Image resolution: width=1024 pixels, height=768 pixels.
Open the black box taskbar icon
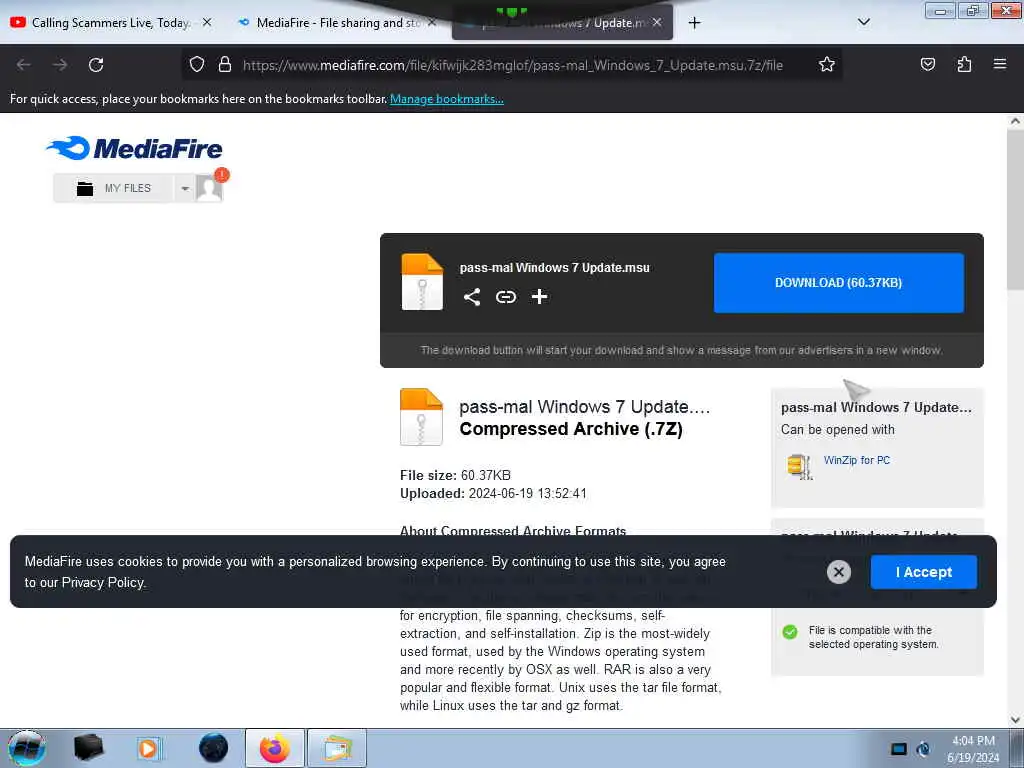(x=88, y=748)
